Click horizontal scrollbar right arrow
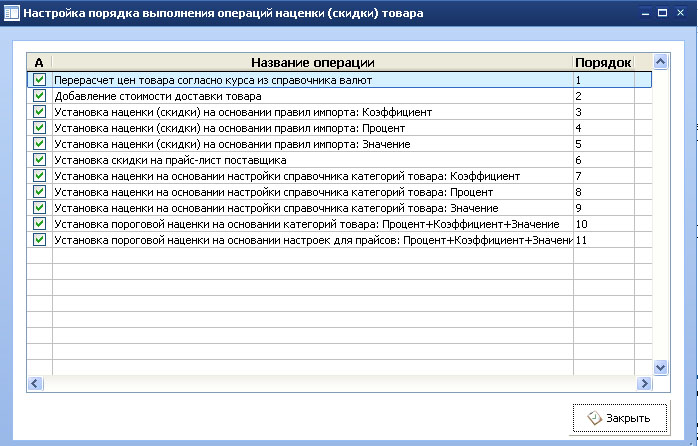The image size is (698, 446). (x=644, y=383)
